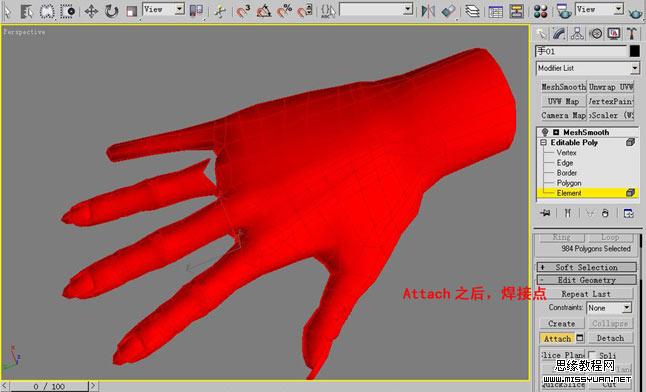Click Select and Manipulate tool
The height and width of the screenshot is (392, 646).
(220, 11)
